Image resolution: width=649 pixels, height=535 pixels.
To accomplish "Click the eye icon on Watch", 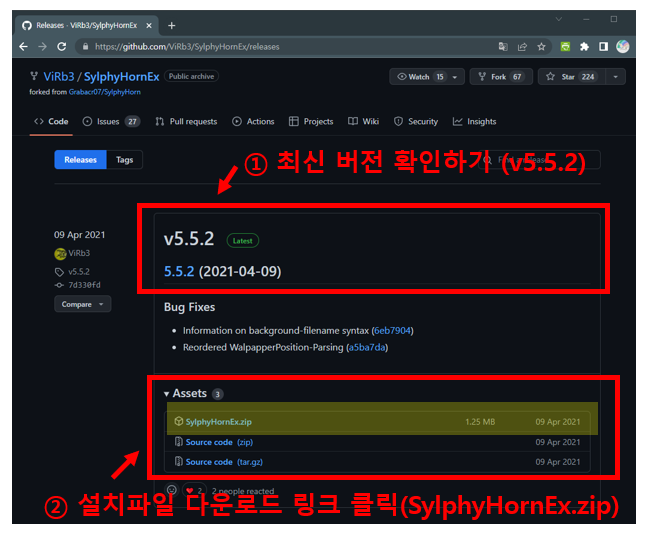I will 401,77.
